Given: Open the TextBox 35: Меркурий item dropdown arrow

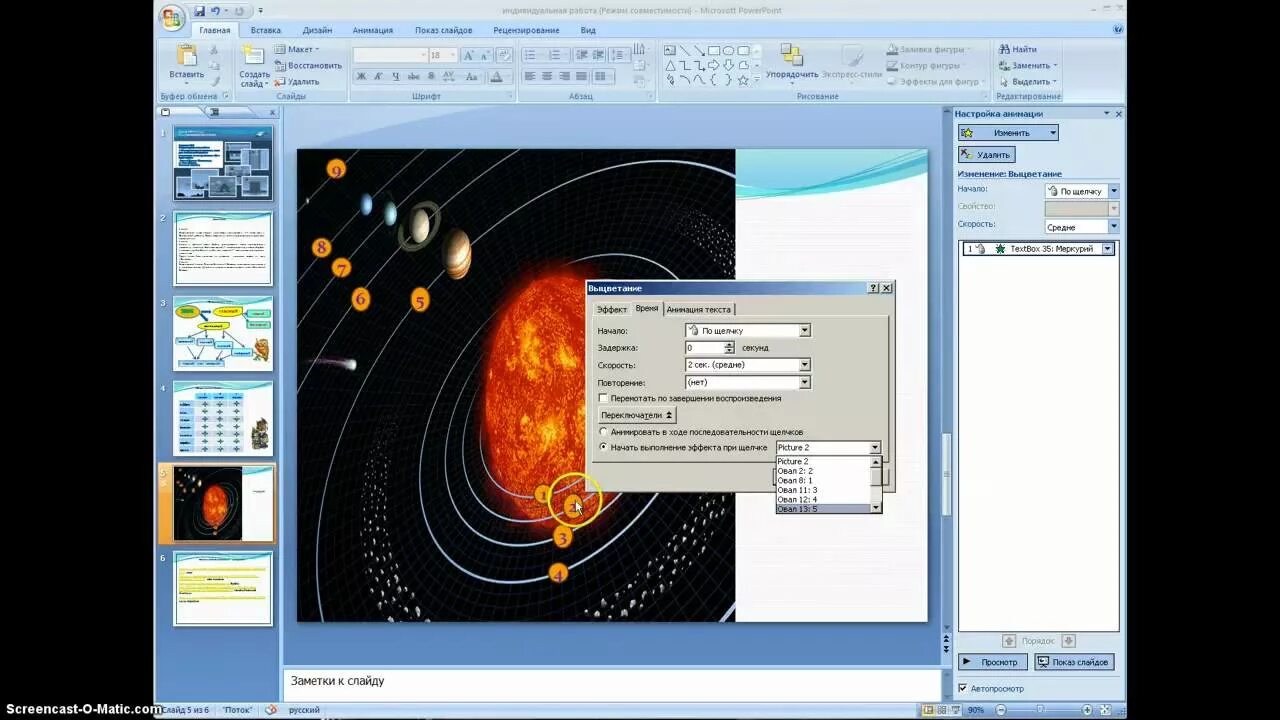Looking at the screenshot, I should pos(1107,249).
